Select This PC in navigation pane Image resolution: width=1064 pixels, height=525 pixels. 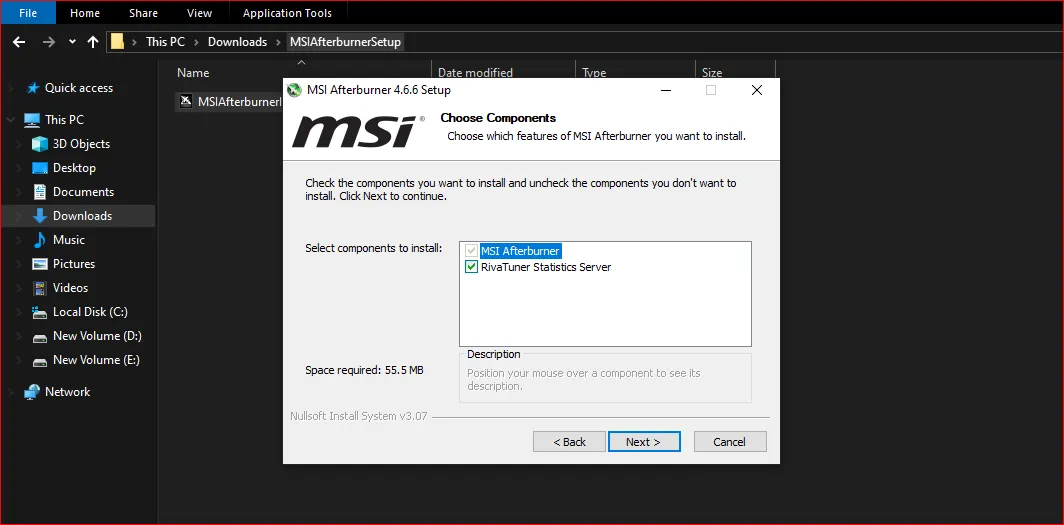click(64, 119)
